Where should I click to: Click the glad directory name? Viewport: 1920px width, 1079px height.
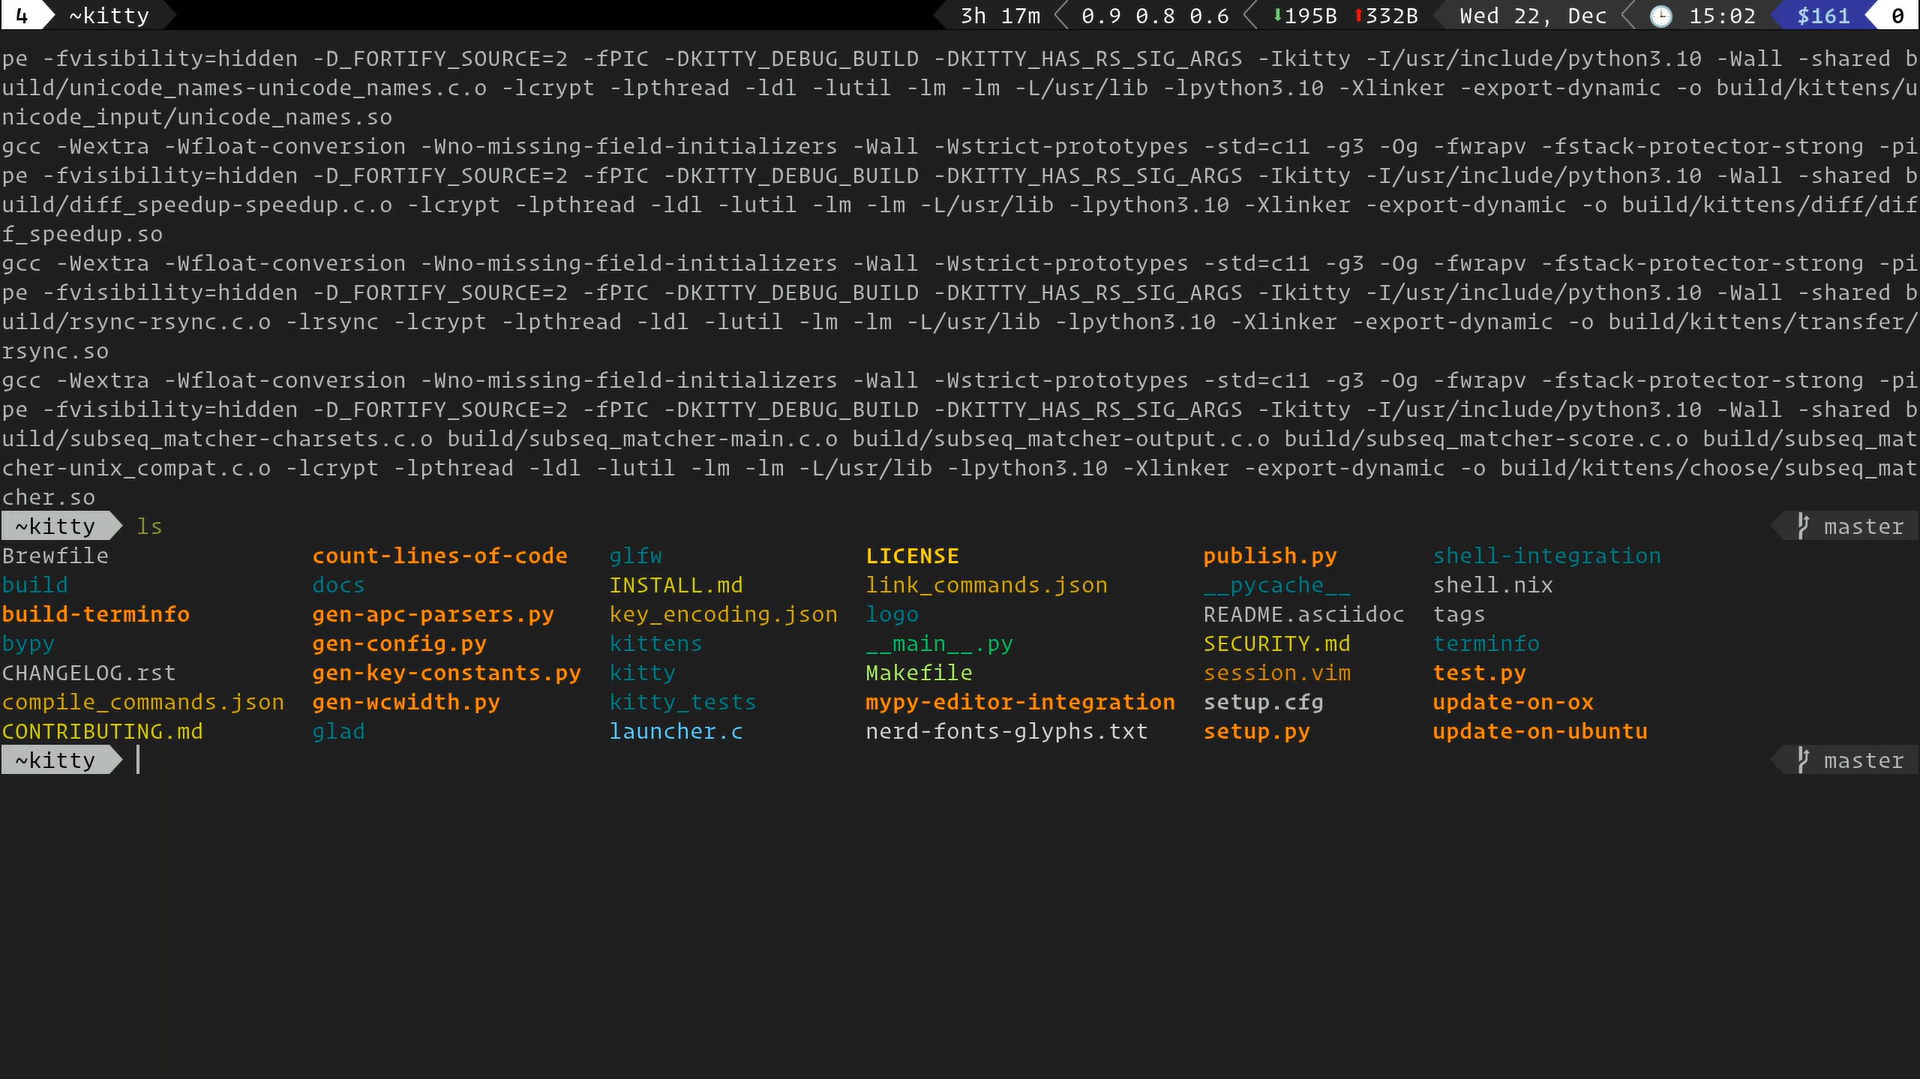point(338,731)
